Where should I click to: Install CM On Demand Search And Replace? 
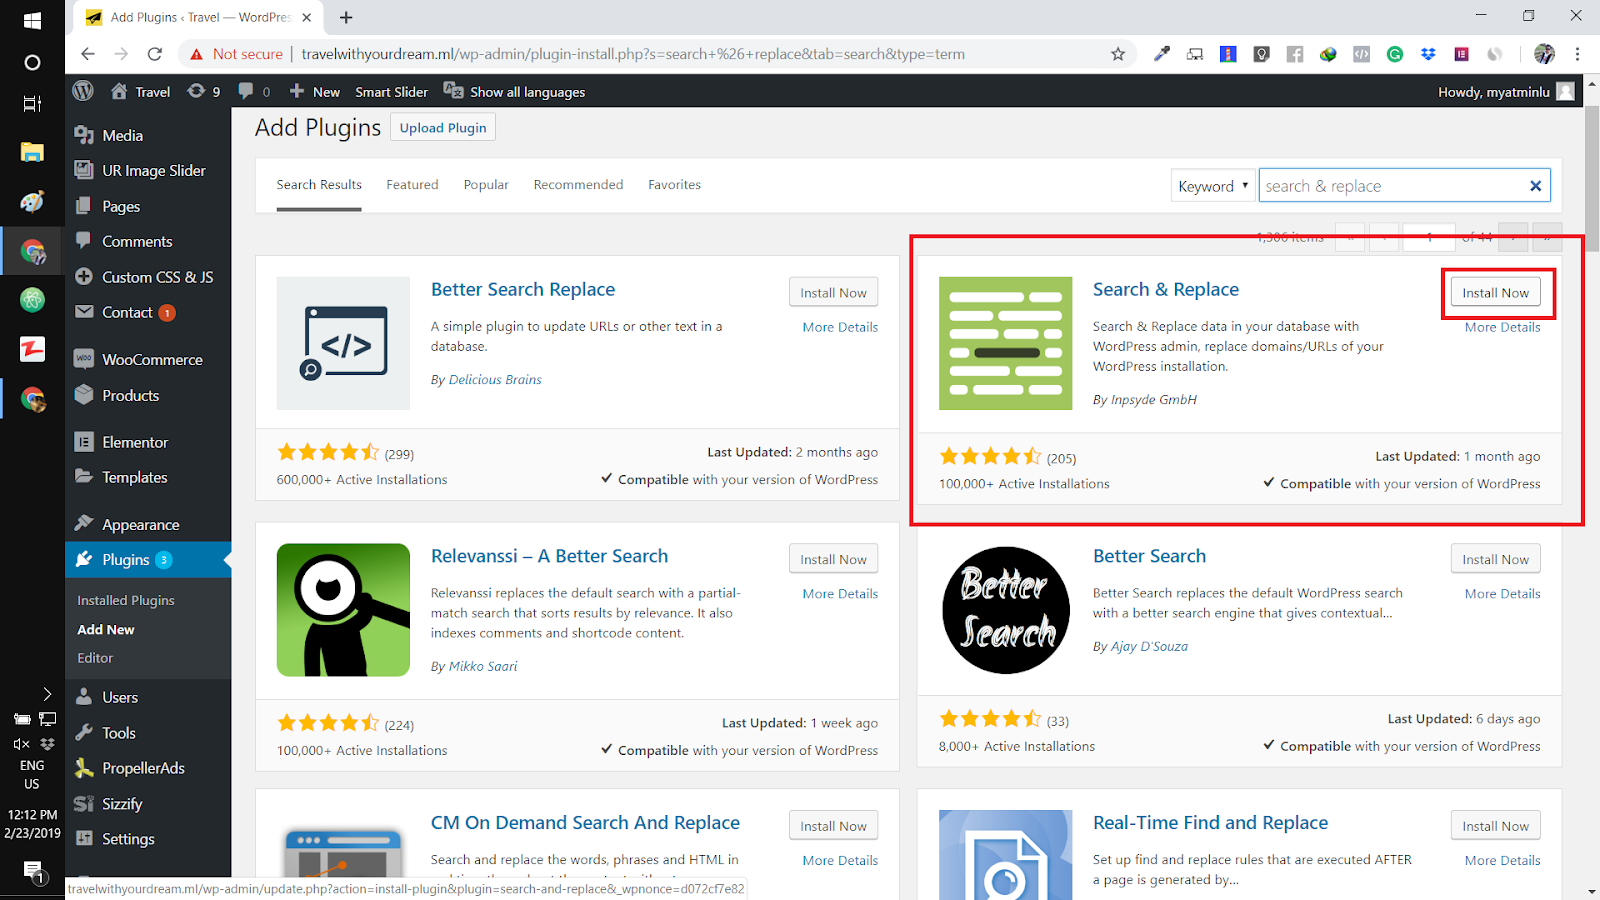tap(833, 826)
